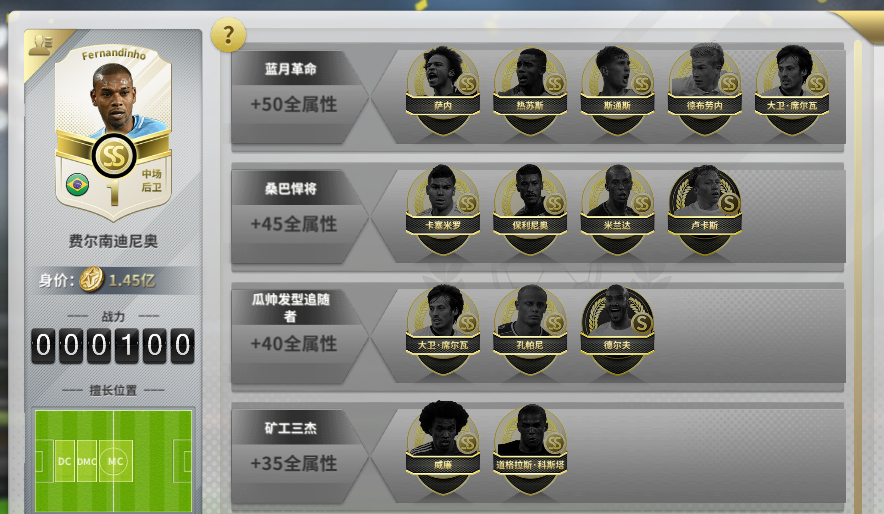Select the 威廉 player badge
The height and width of the screenshot is (514, 884).
pos(443,448)
